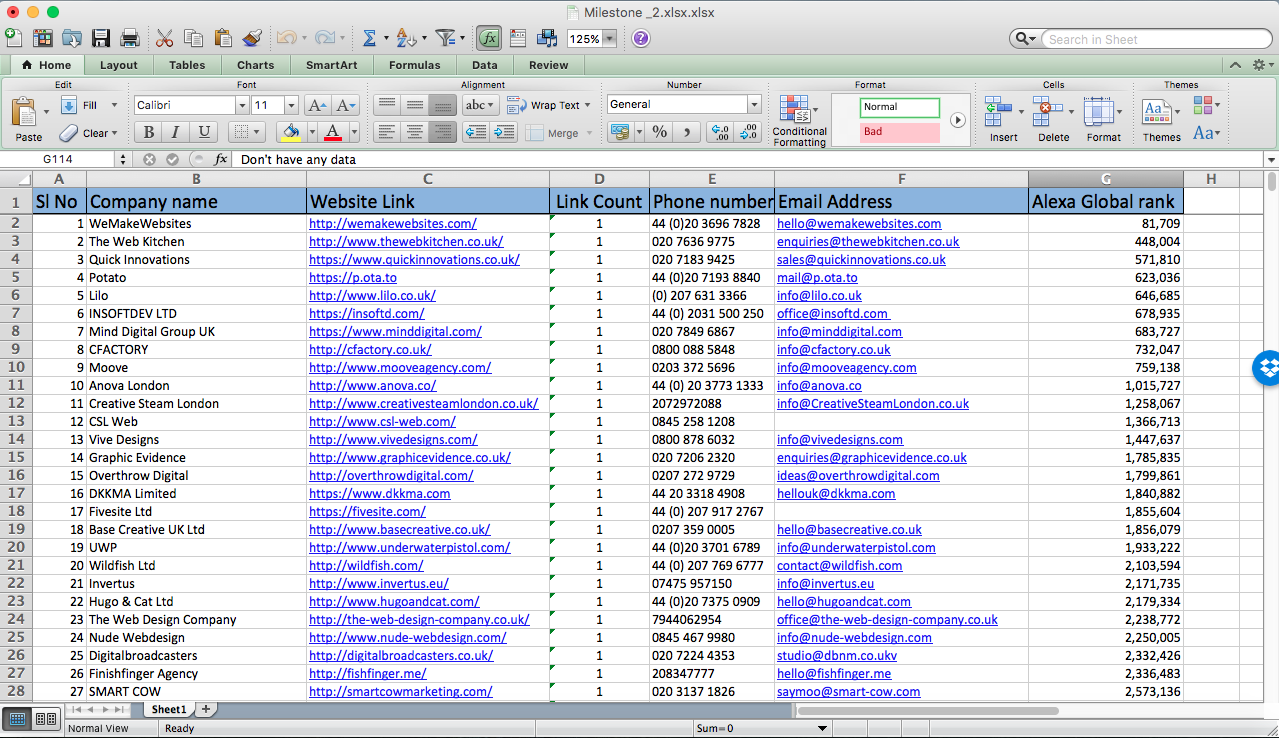Click the mail@p.ota.to email link
This screenshot has height=738, width=1279.
pos(817,278)
